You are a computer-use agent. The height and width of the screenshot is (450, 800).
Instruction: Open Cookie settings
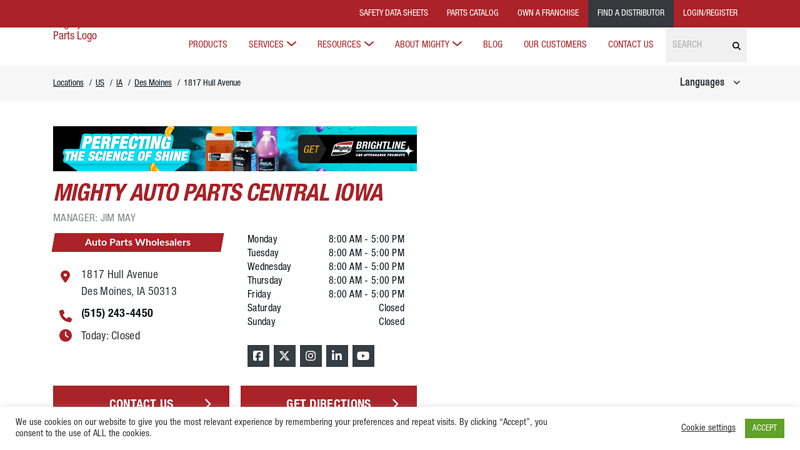[x=708, y=428]
